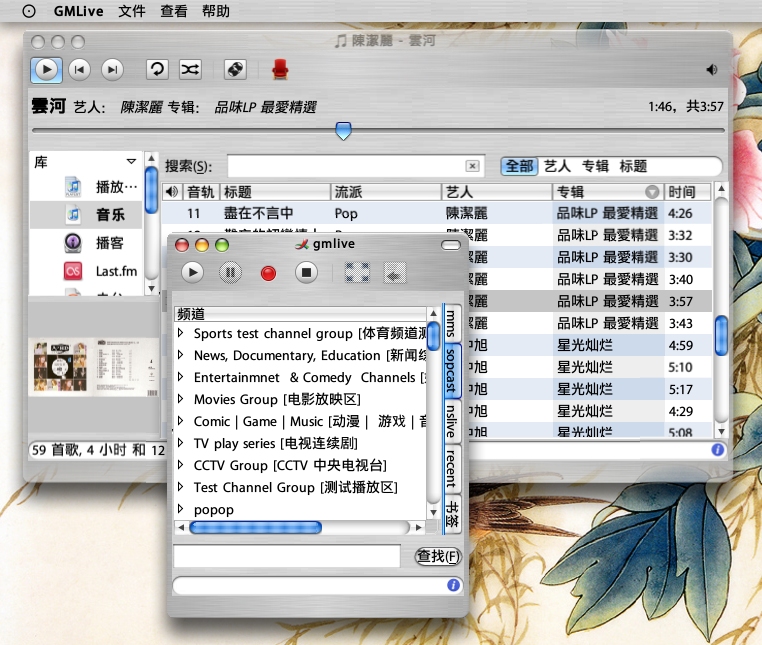Stop playback in the gmlive window

tap(307, 273)
